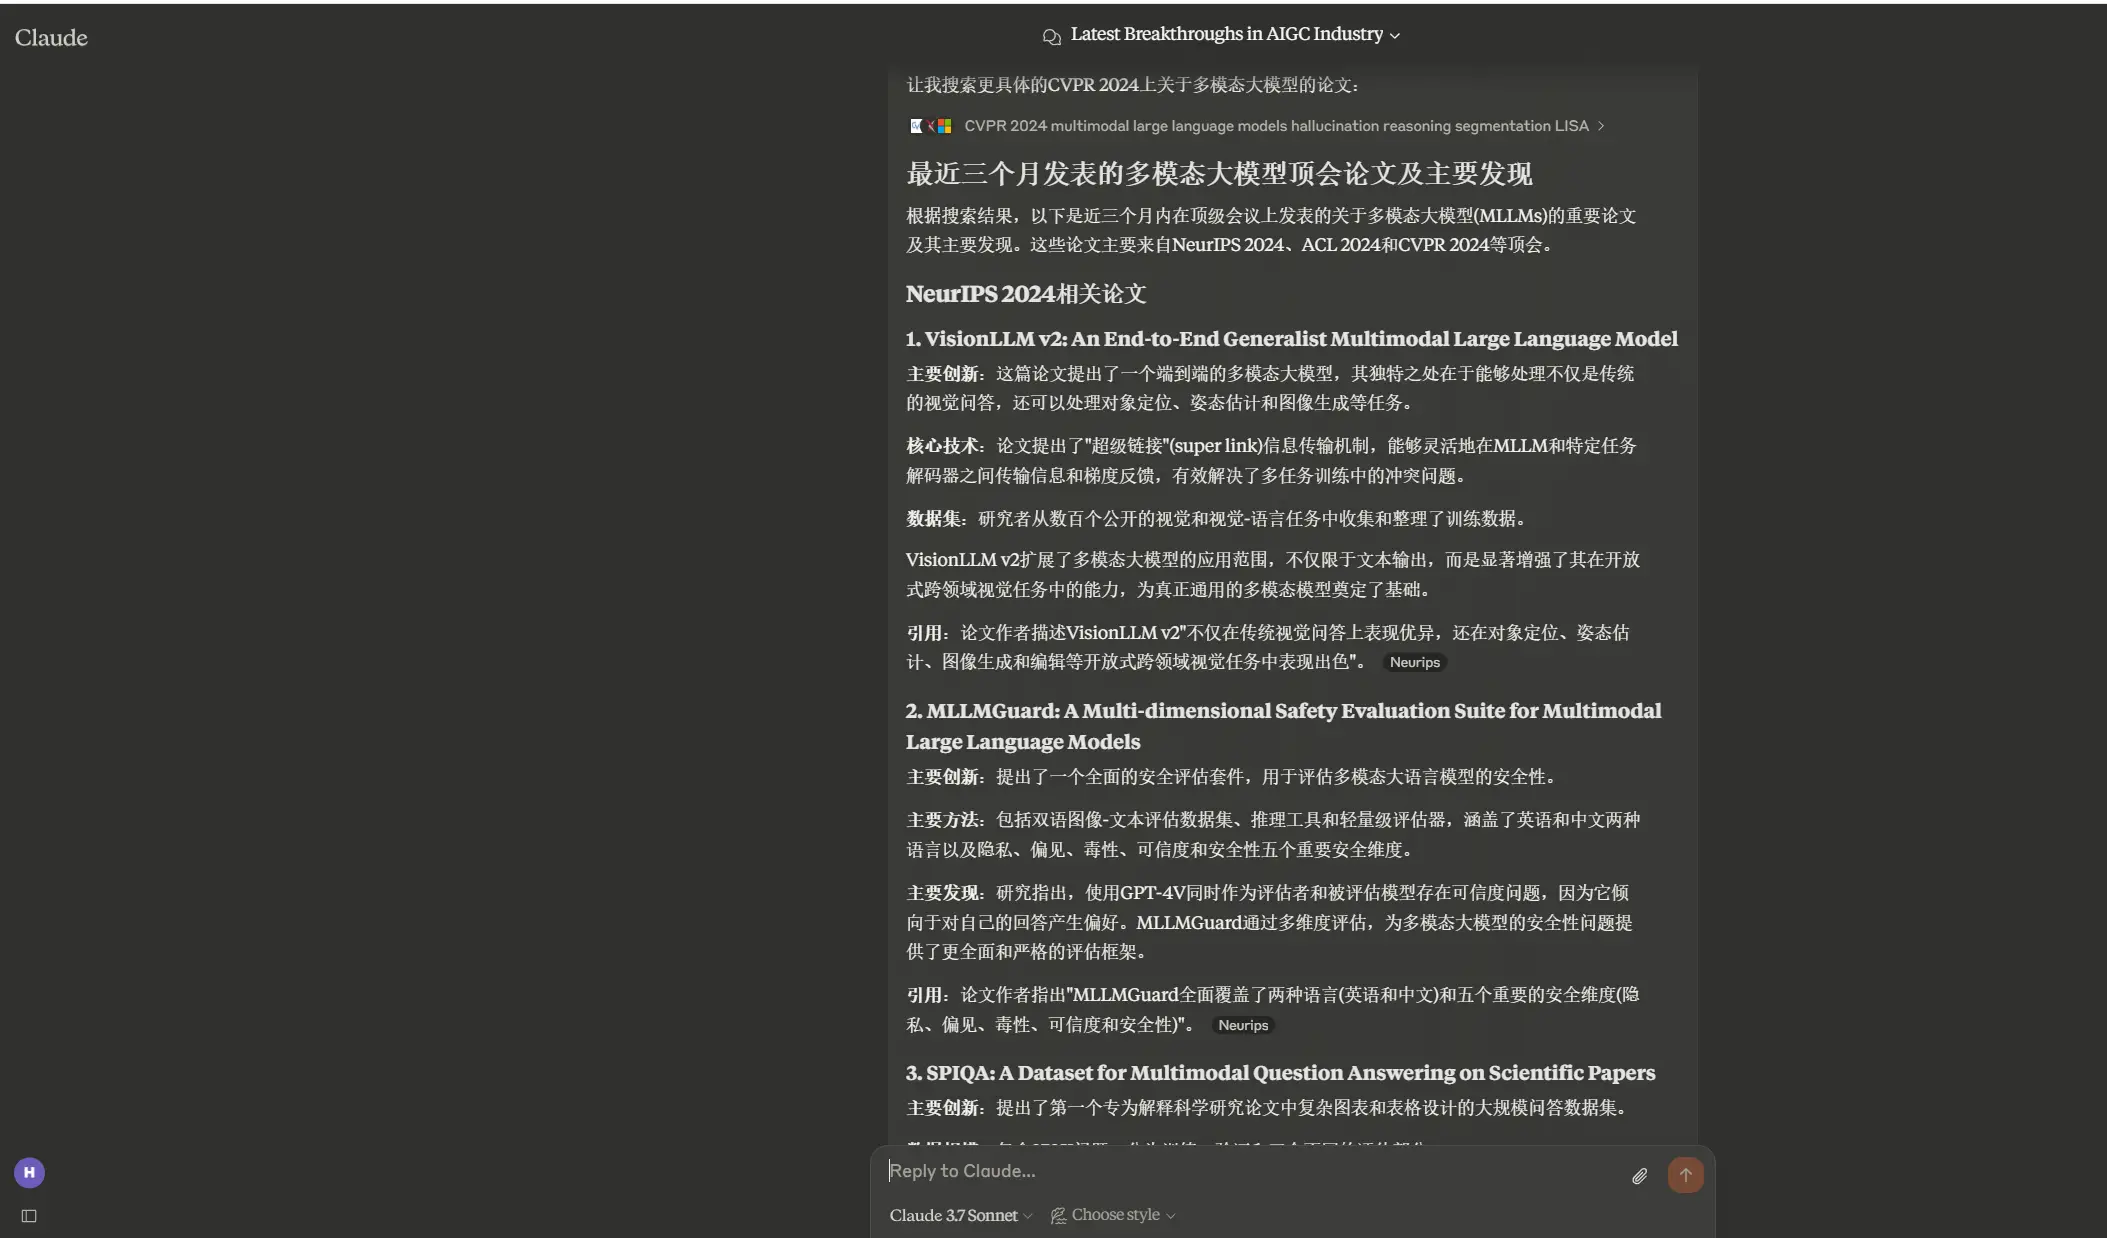Click the style pen icon beside Choose style
Viewport: 2107px width, 1238px height.
click(x=1058, y=1216)
